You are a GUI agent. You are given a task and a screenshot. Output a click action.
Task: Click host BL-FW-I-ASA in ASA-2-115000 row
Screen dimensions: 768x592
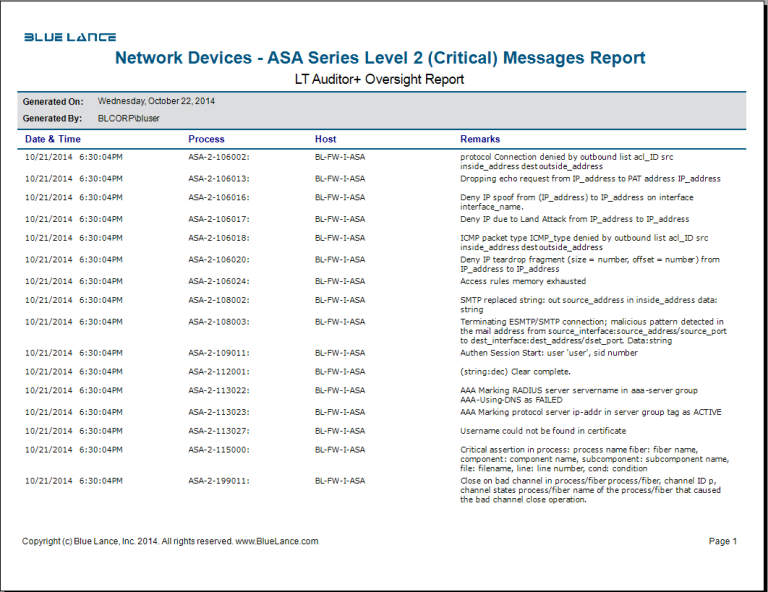[340, 450]
